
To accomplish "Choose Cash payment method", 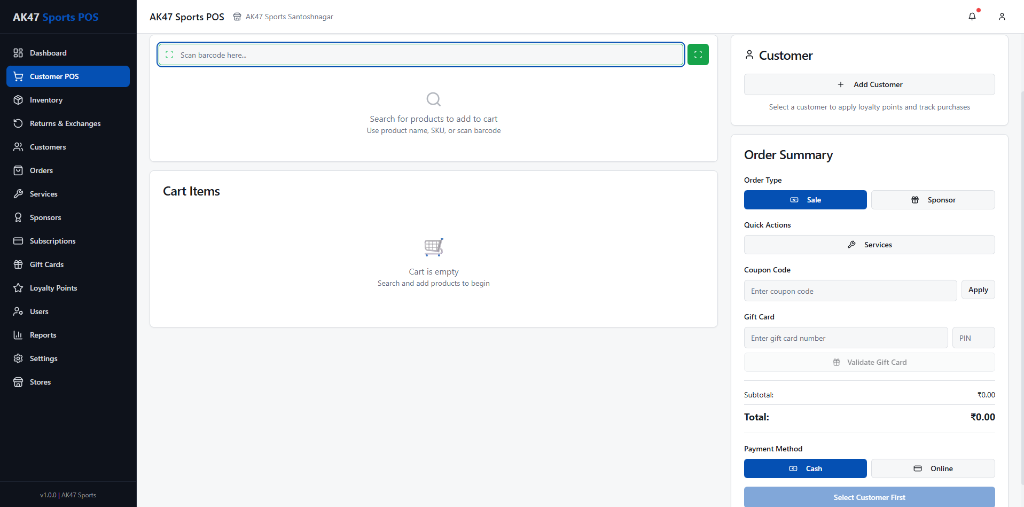I will point(805,468).
